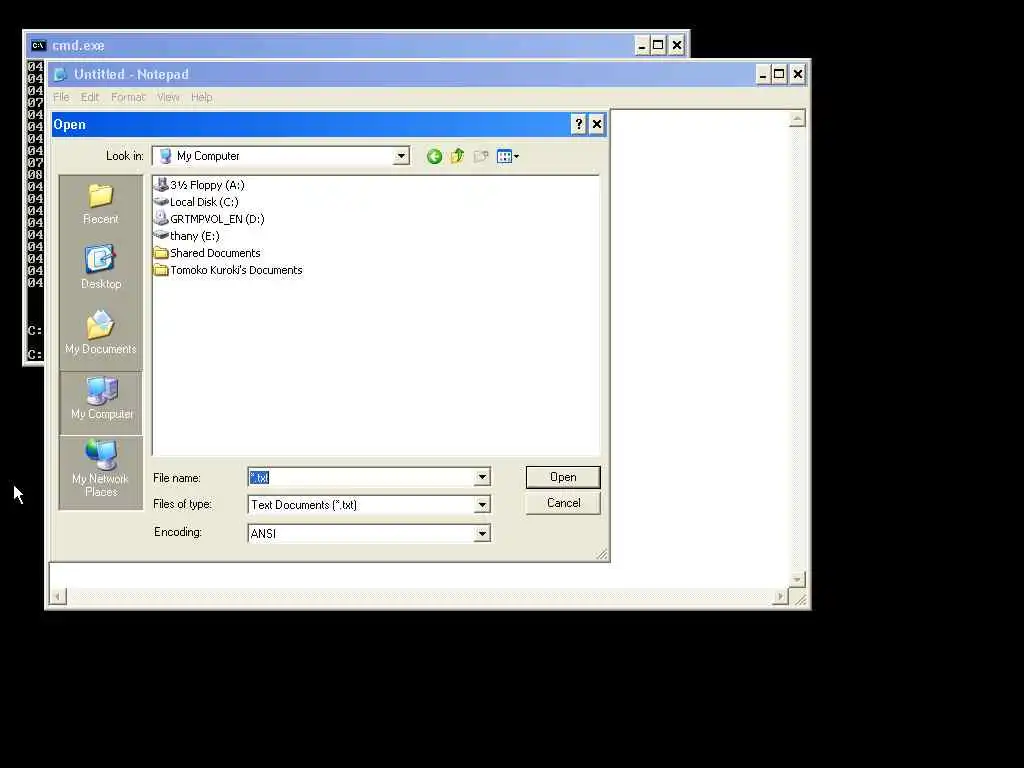Image resolution: width=1024 pixels, height=768 pixels.
Task: Select '3½ Floppy (A:)' text entry
Action: tap(207, 185)
